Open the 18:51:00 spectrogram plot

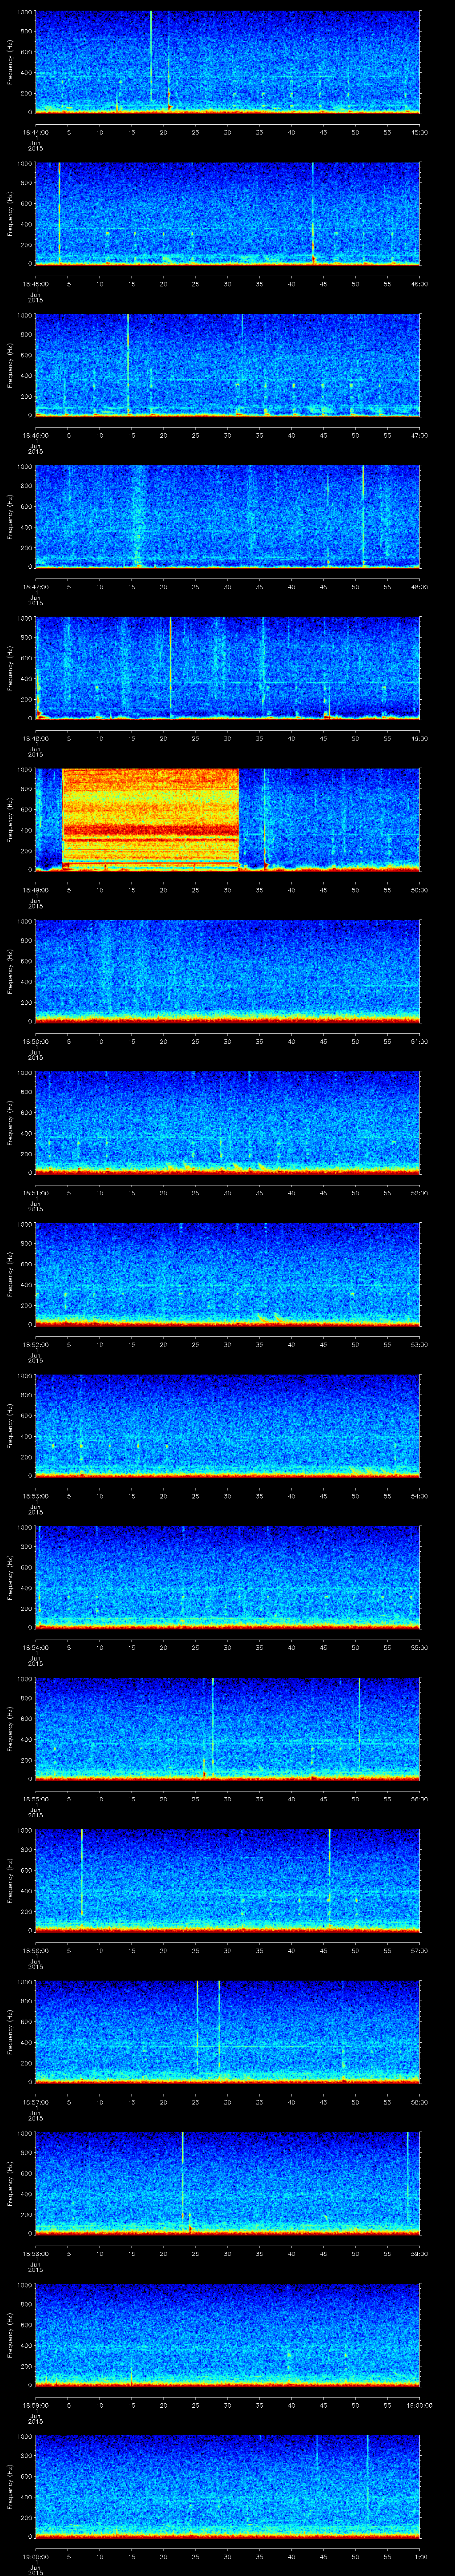[x=228, y=1121]
